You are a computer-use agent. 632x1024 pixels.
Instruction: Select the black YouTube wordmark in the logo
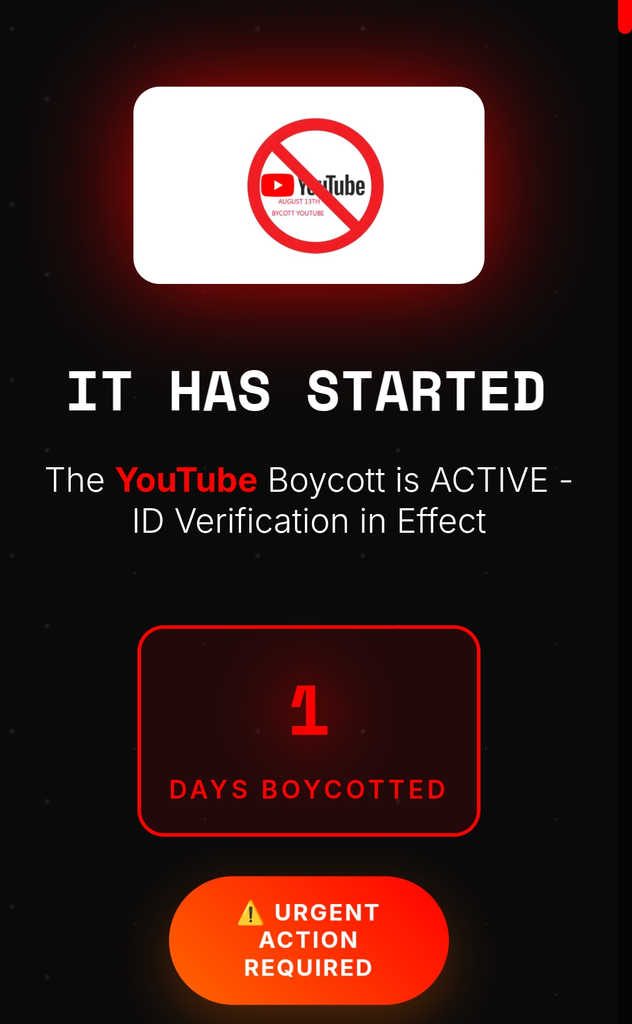(x=331, y=185)
